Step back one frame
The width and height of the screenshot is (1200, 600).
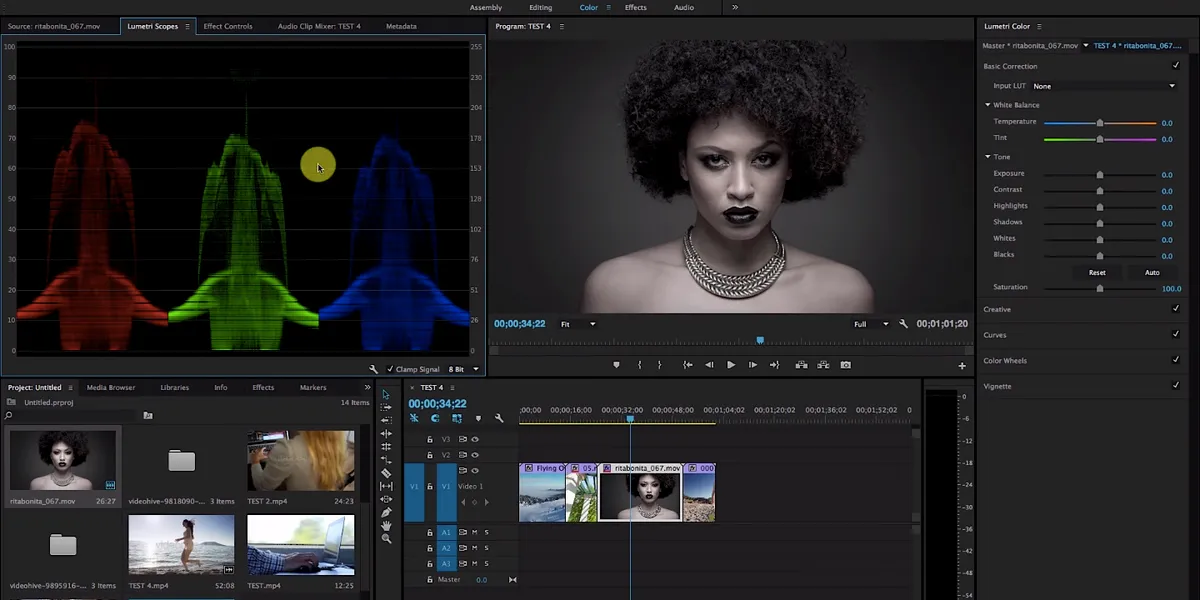coord(709,365)
